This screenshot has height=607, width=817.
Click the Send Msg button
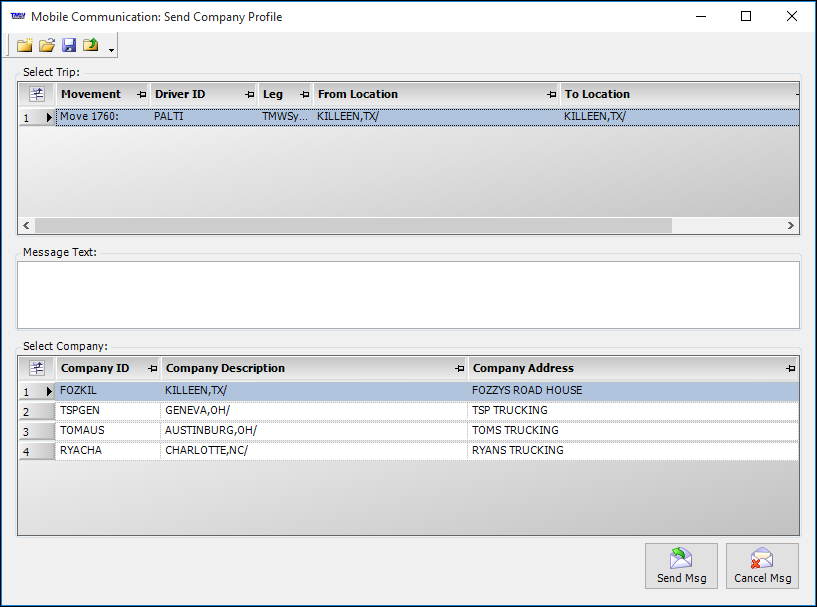tap(681, 566)
